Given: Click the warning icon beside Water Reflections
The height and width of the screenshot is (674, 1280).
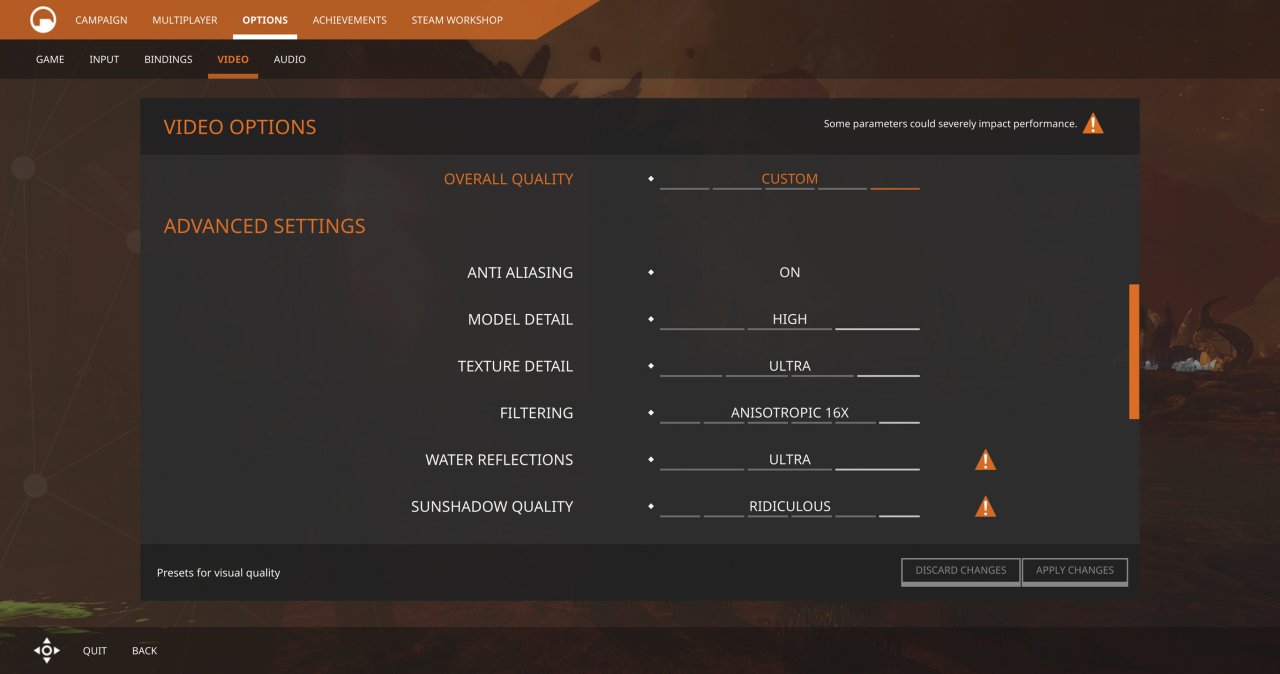Looking at the screenshot, I should tap(985, 460).
